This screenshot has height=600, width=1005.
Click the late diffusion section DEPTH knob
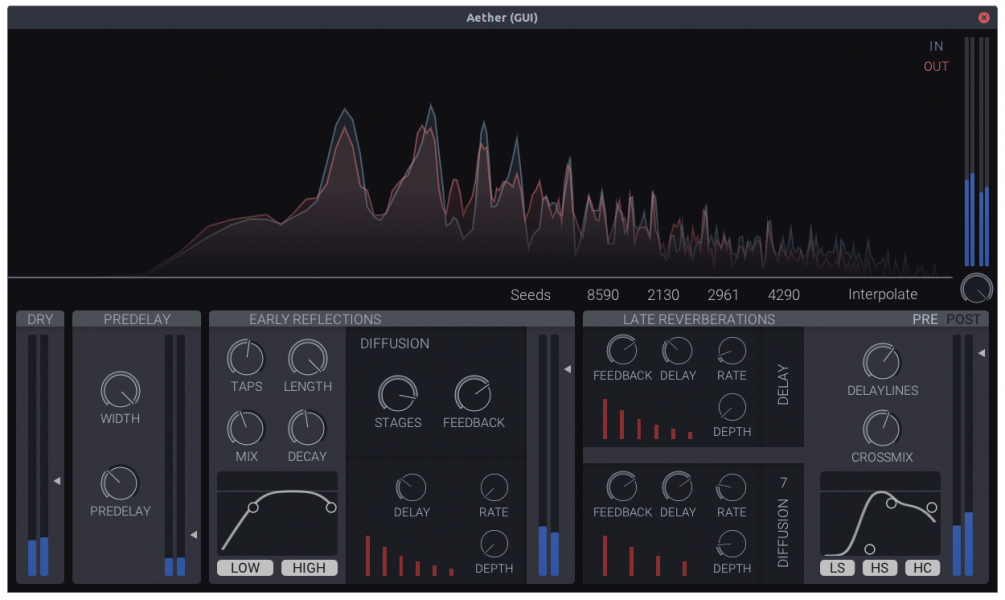point(731,544)
